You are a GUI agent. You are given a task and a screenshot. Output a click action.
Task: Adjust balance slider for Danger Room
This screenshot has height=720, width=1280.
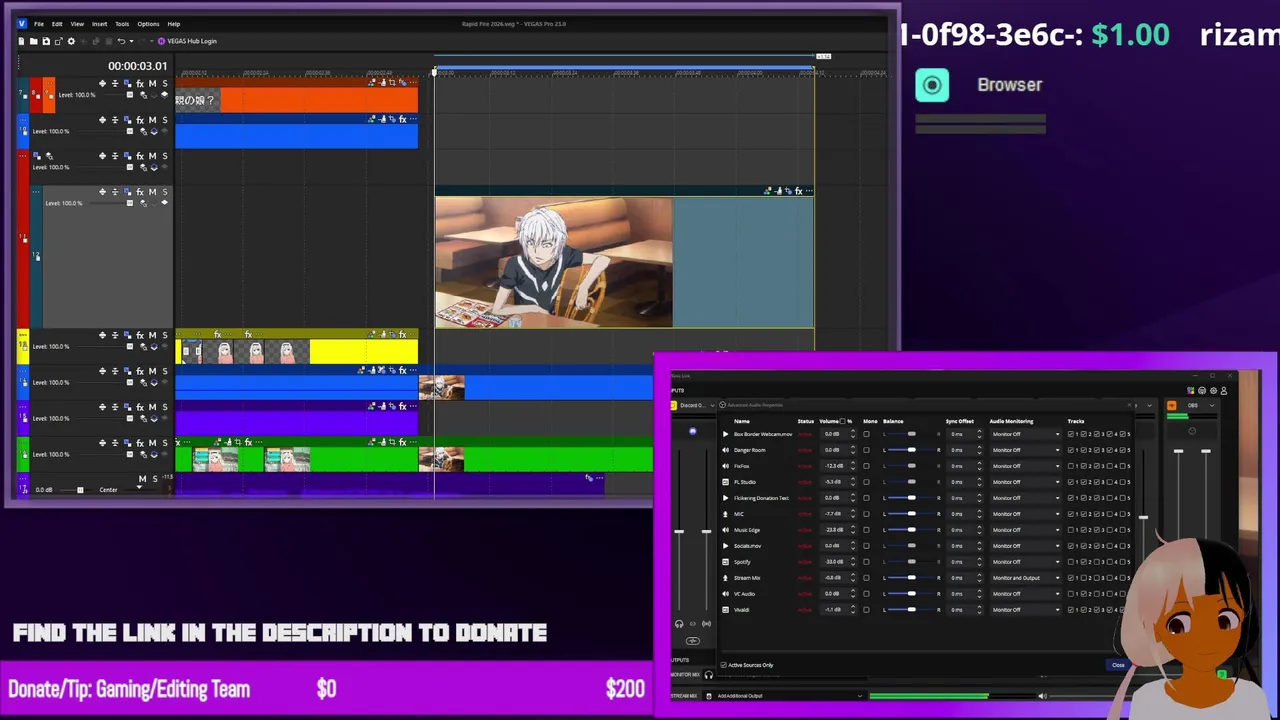pyautogui.click(x=912, y=450)
